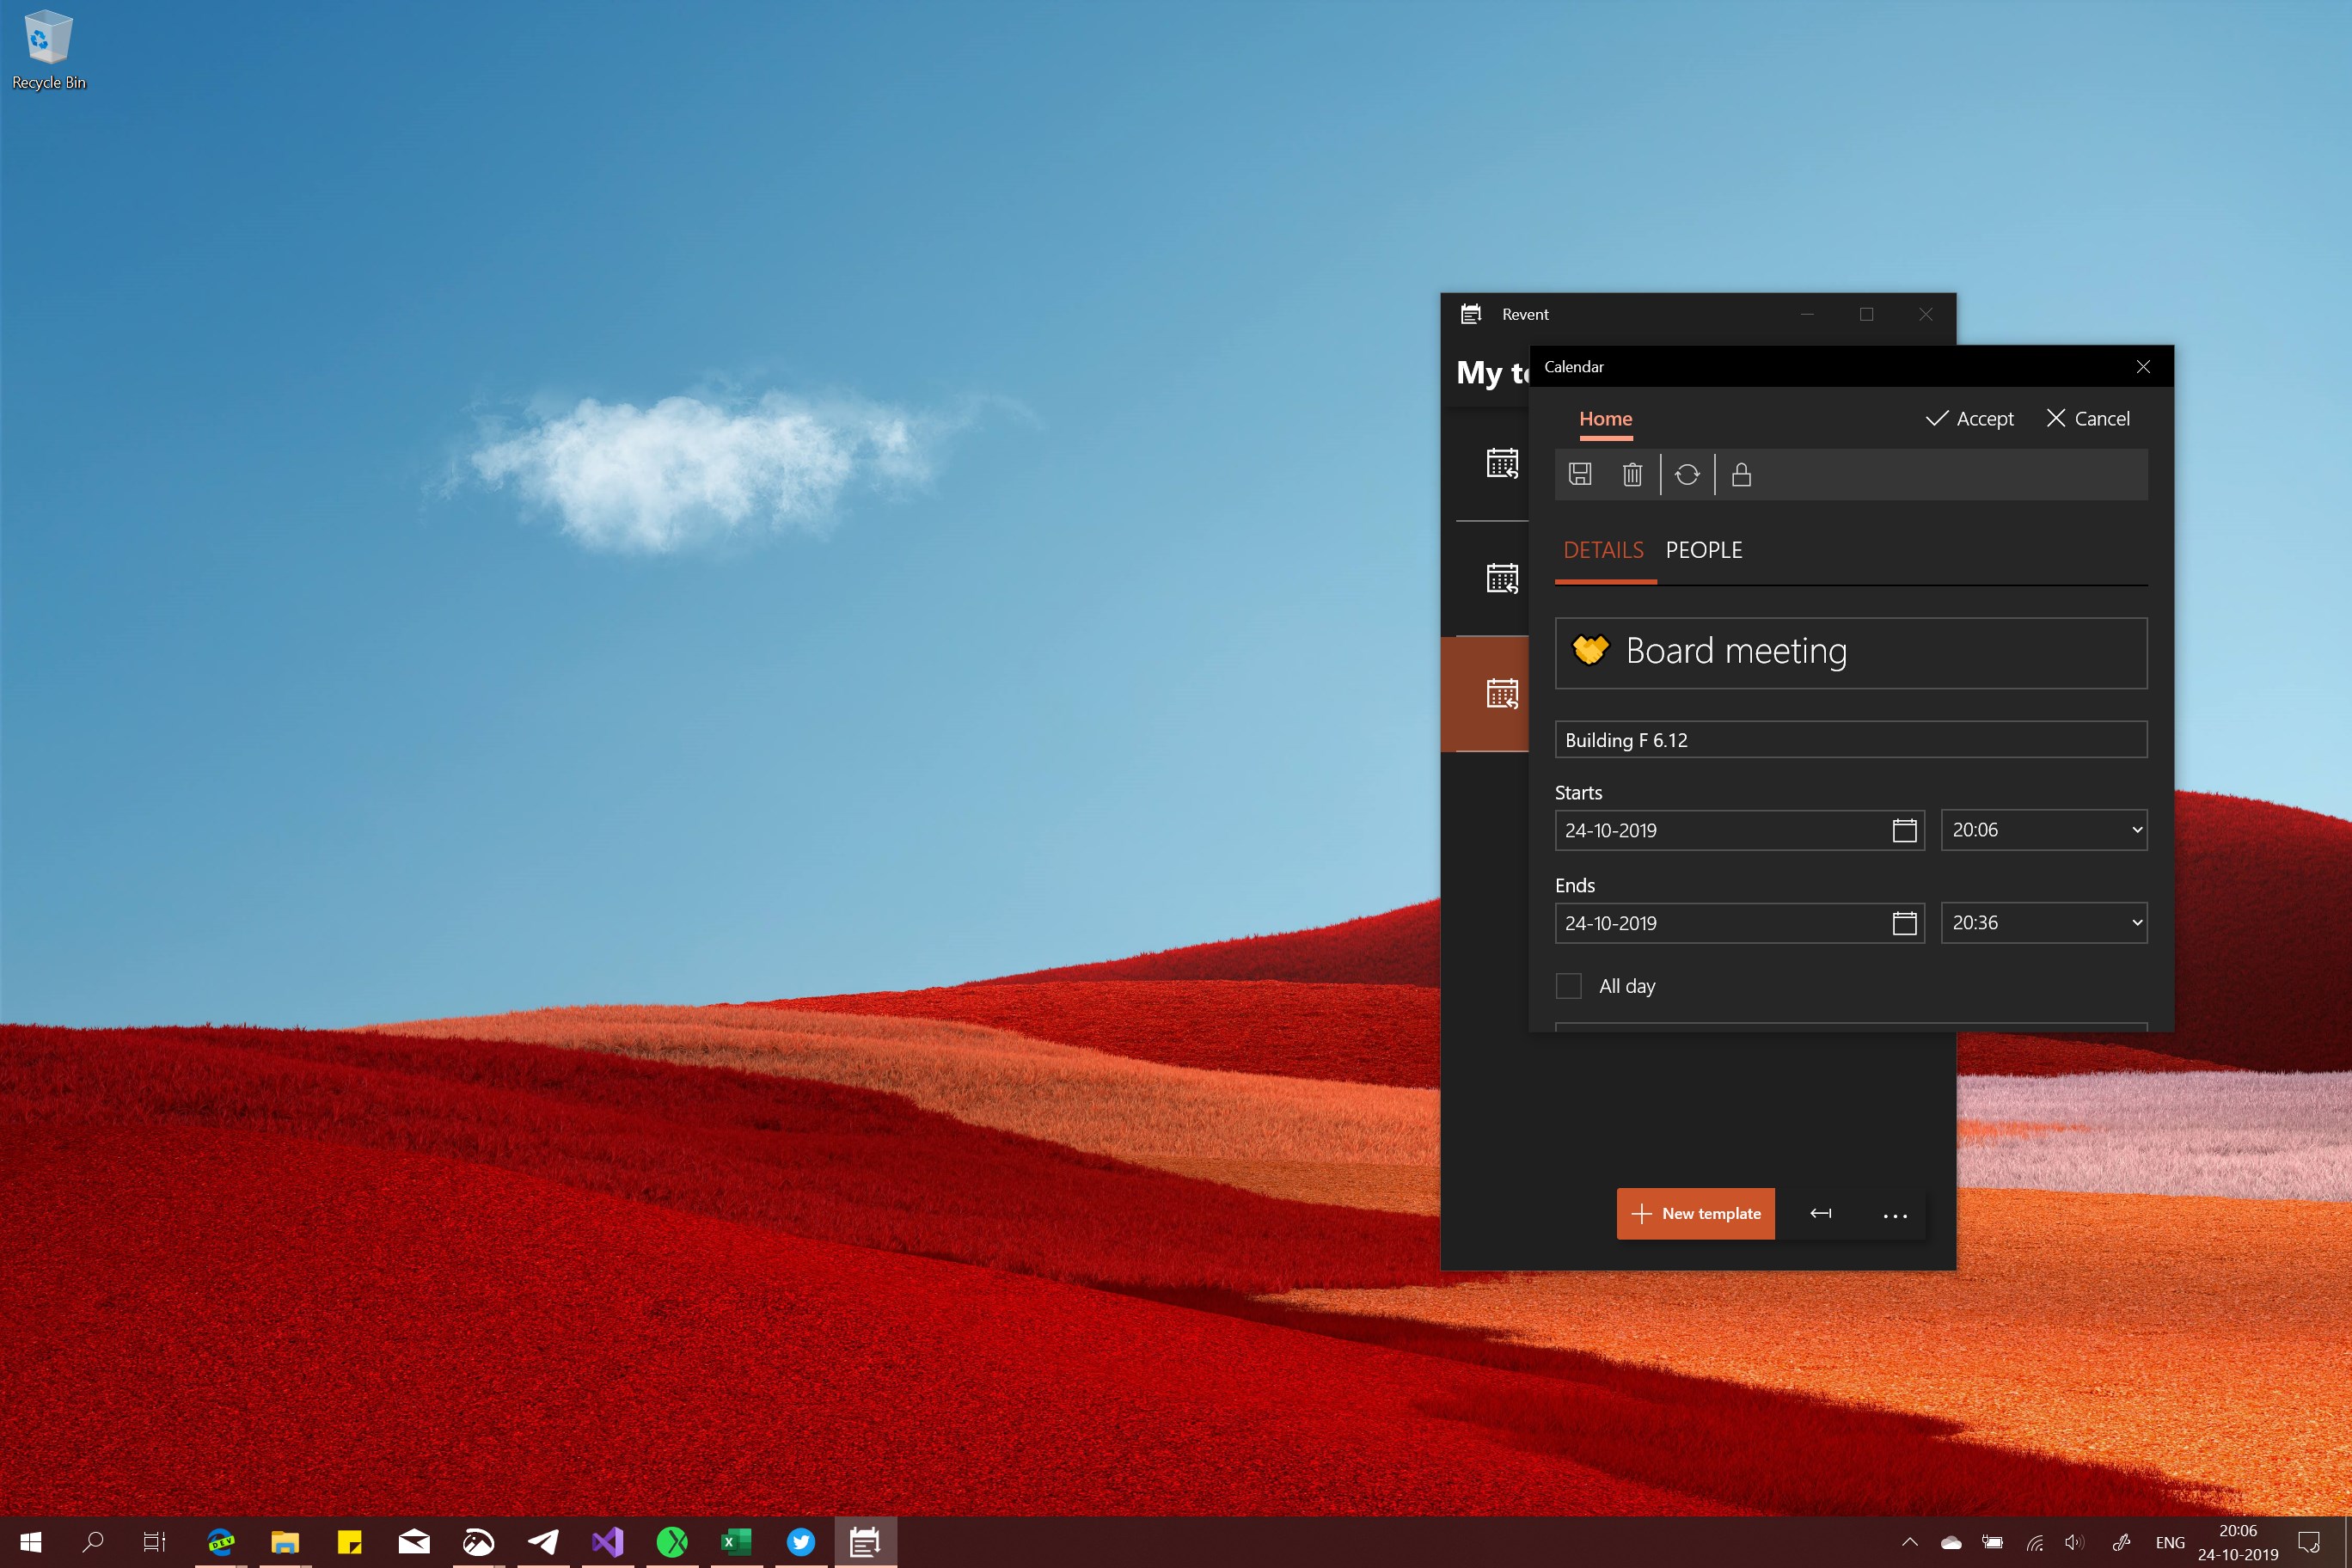Enable the All day checkbox
Image resolution: width=2352 pixels, height=1568 pixels.
1569,986
